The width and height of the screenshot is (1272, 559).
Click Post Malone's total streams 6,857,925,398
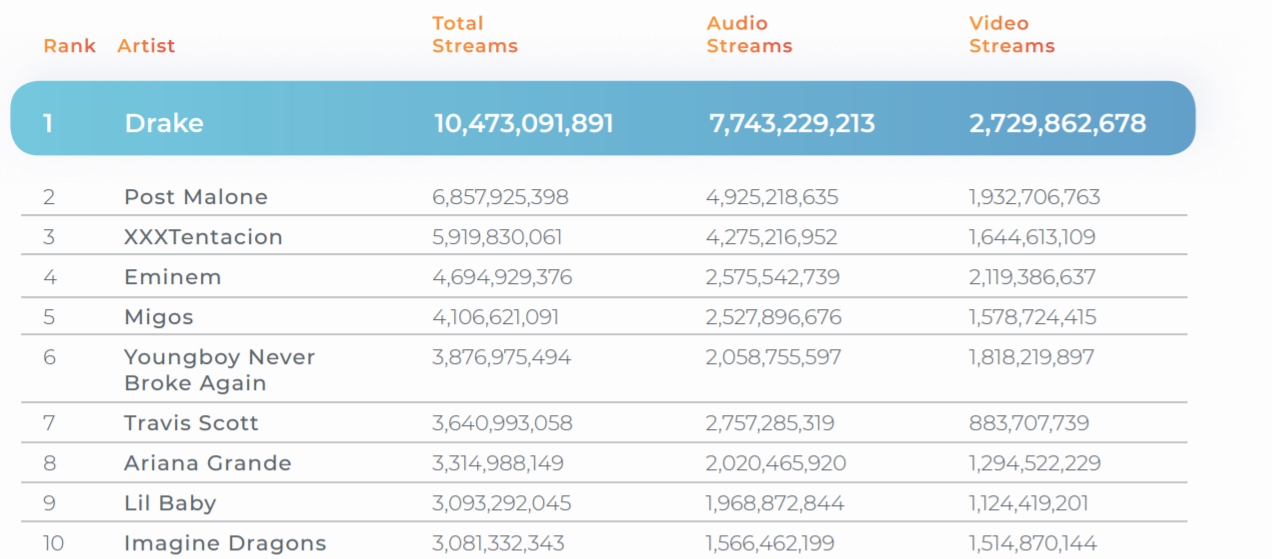coord(500,197)
